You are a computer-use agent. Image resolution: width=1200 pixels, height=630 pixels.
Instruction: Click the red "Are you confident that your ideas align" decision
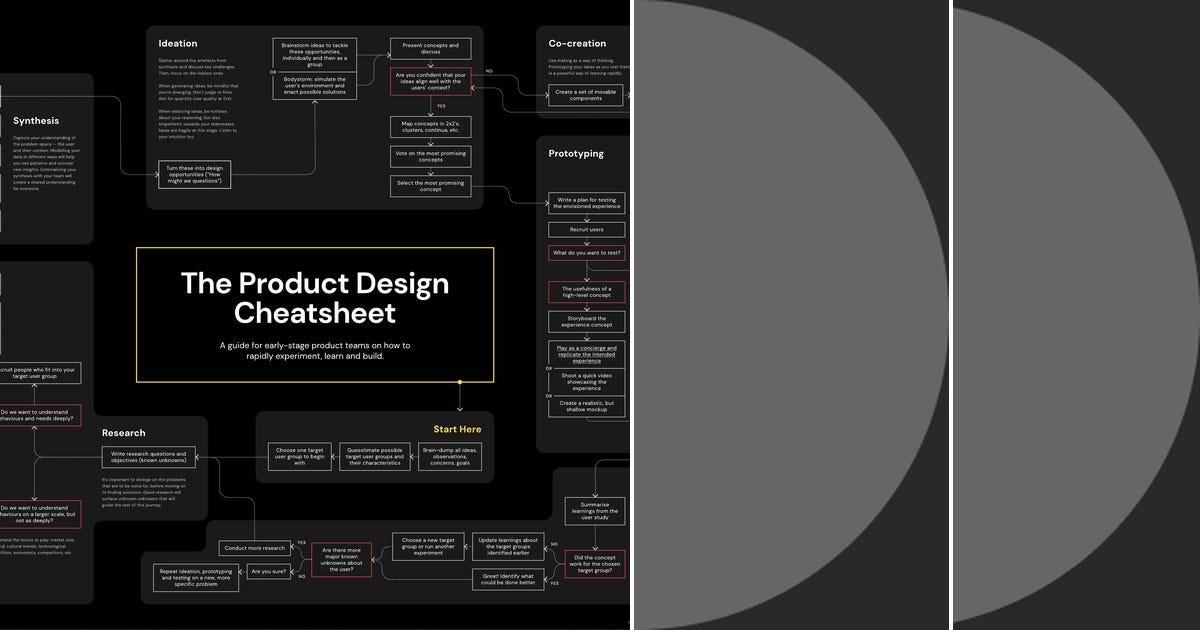(430, 81)
